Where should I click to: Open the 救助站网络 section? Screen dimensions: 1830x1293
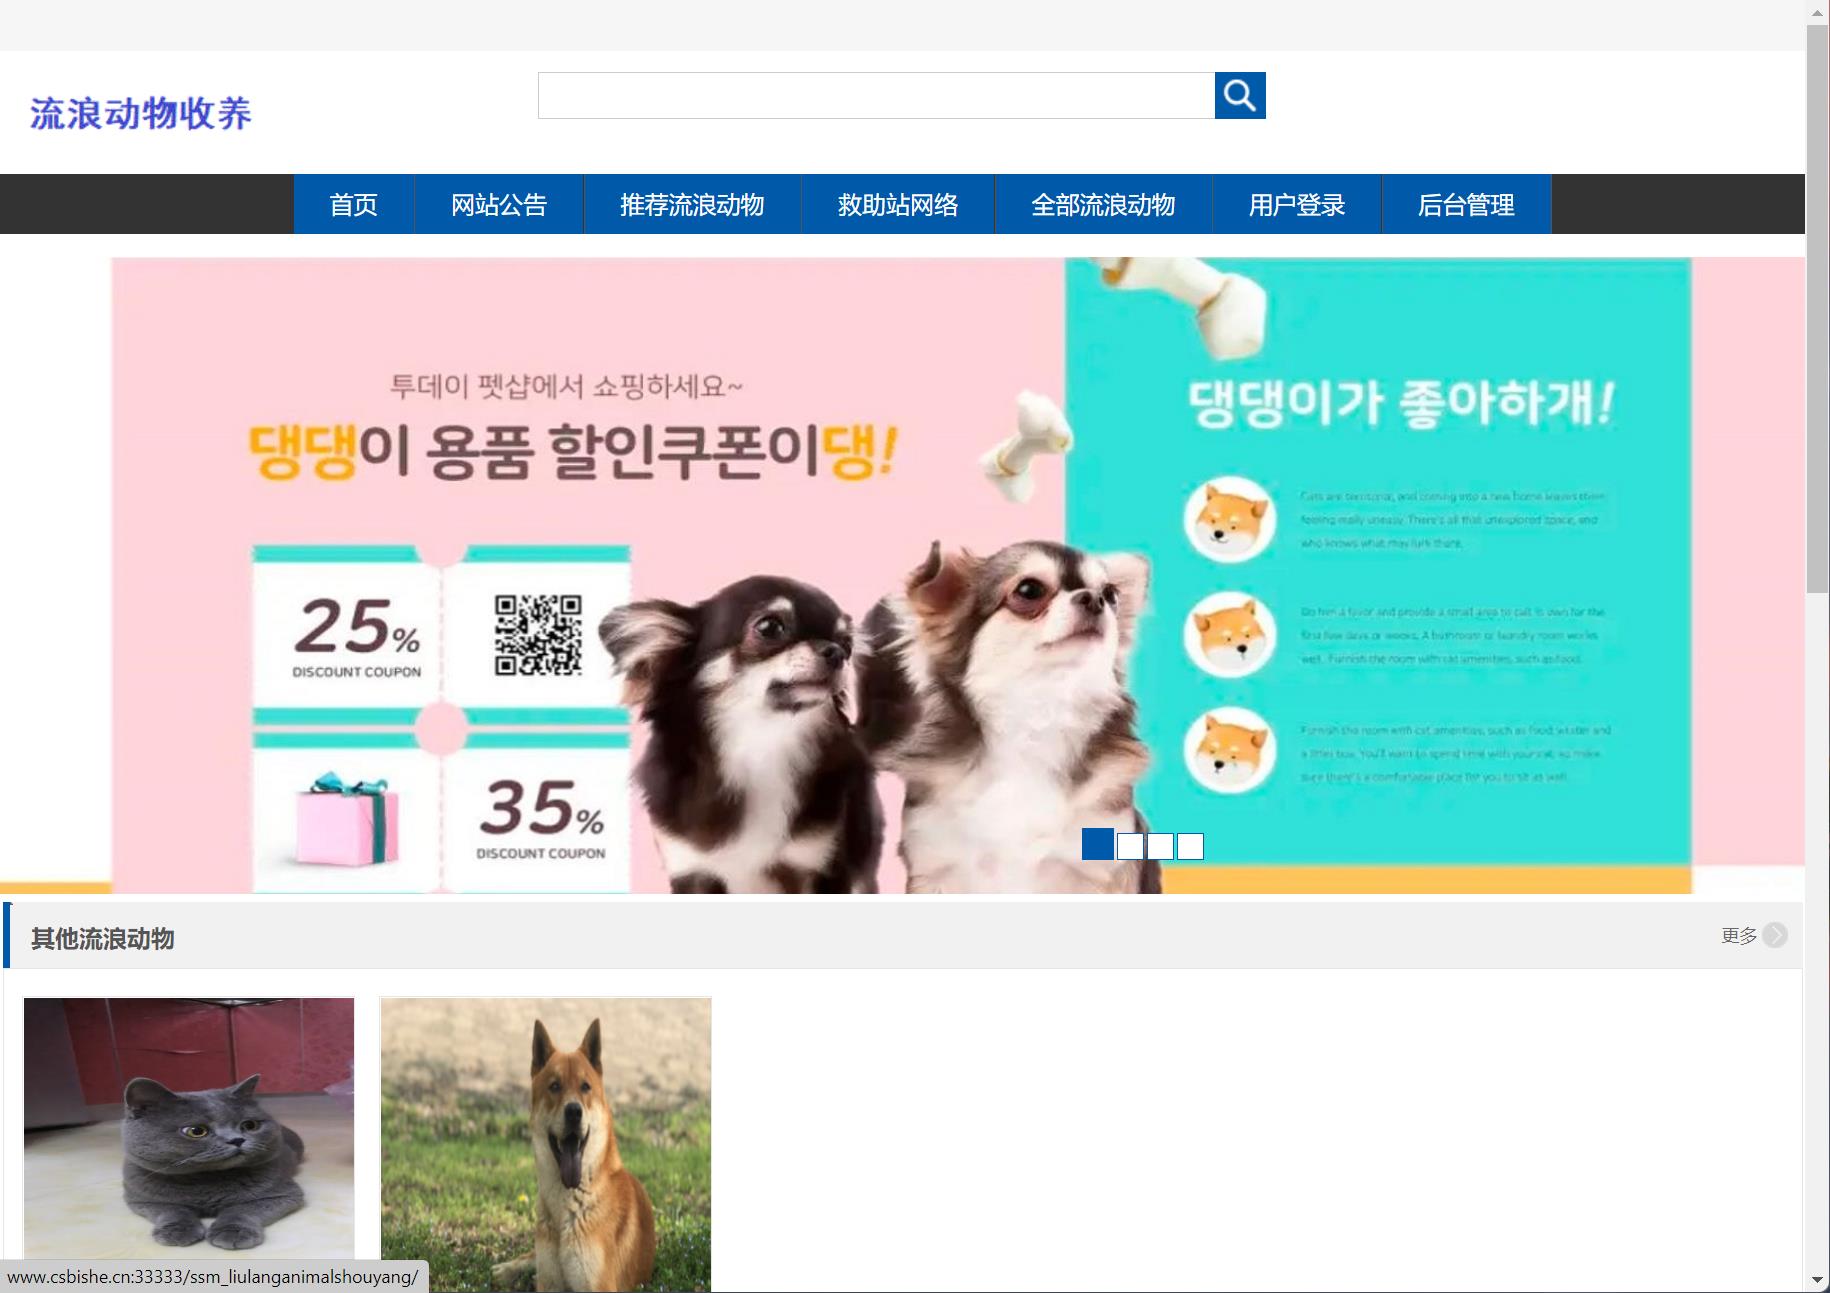click(898, 204)
